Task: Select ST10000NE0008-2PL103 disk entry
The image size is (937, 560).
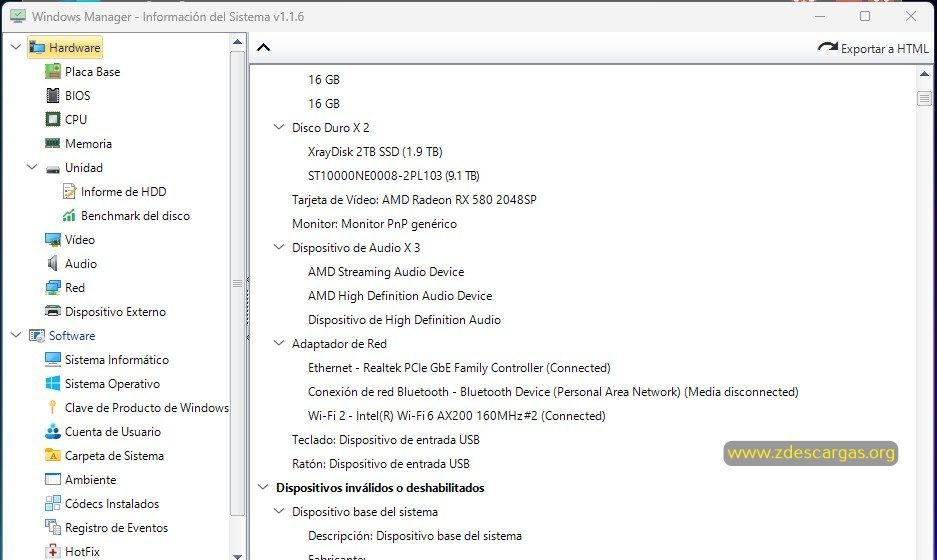Action: coord(394,176)
